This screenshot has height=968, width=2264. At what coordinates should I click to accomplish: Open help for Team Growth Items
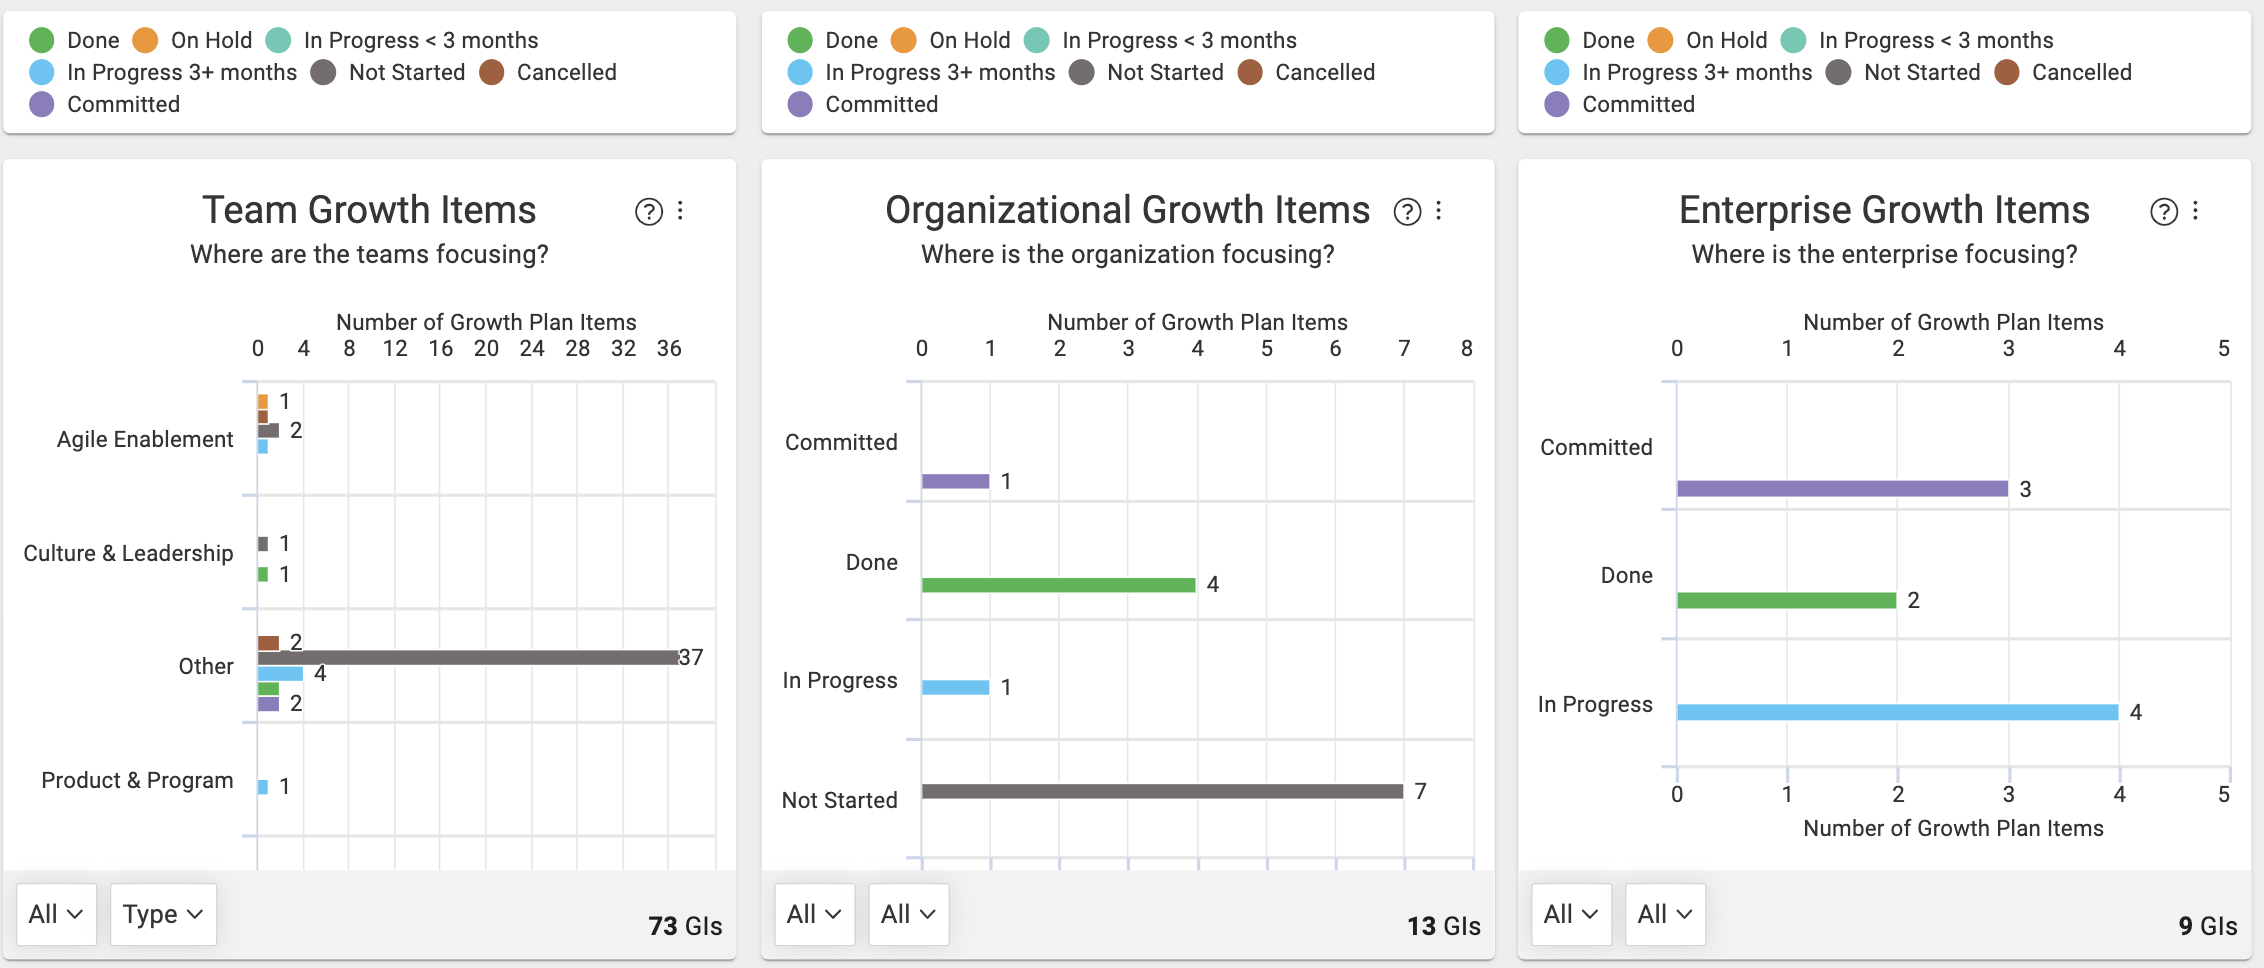pos(649,212)
